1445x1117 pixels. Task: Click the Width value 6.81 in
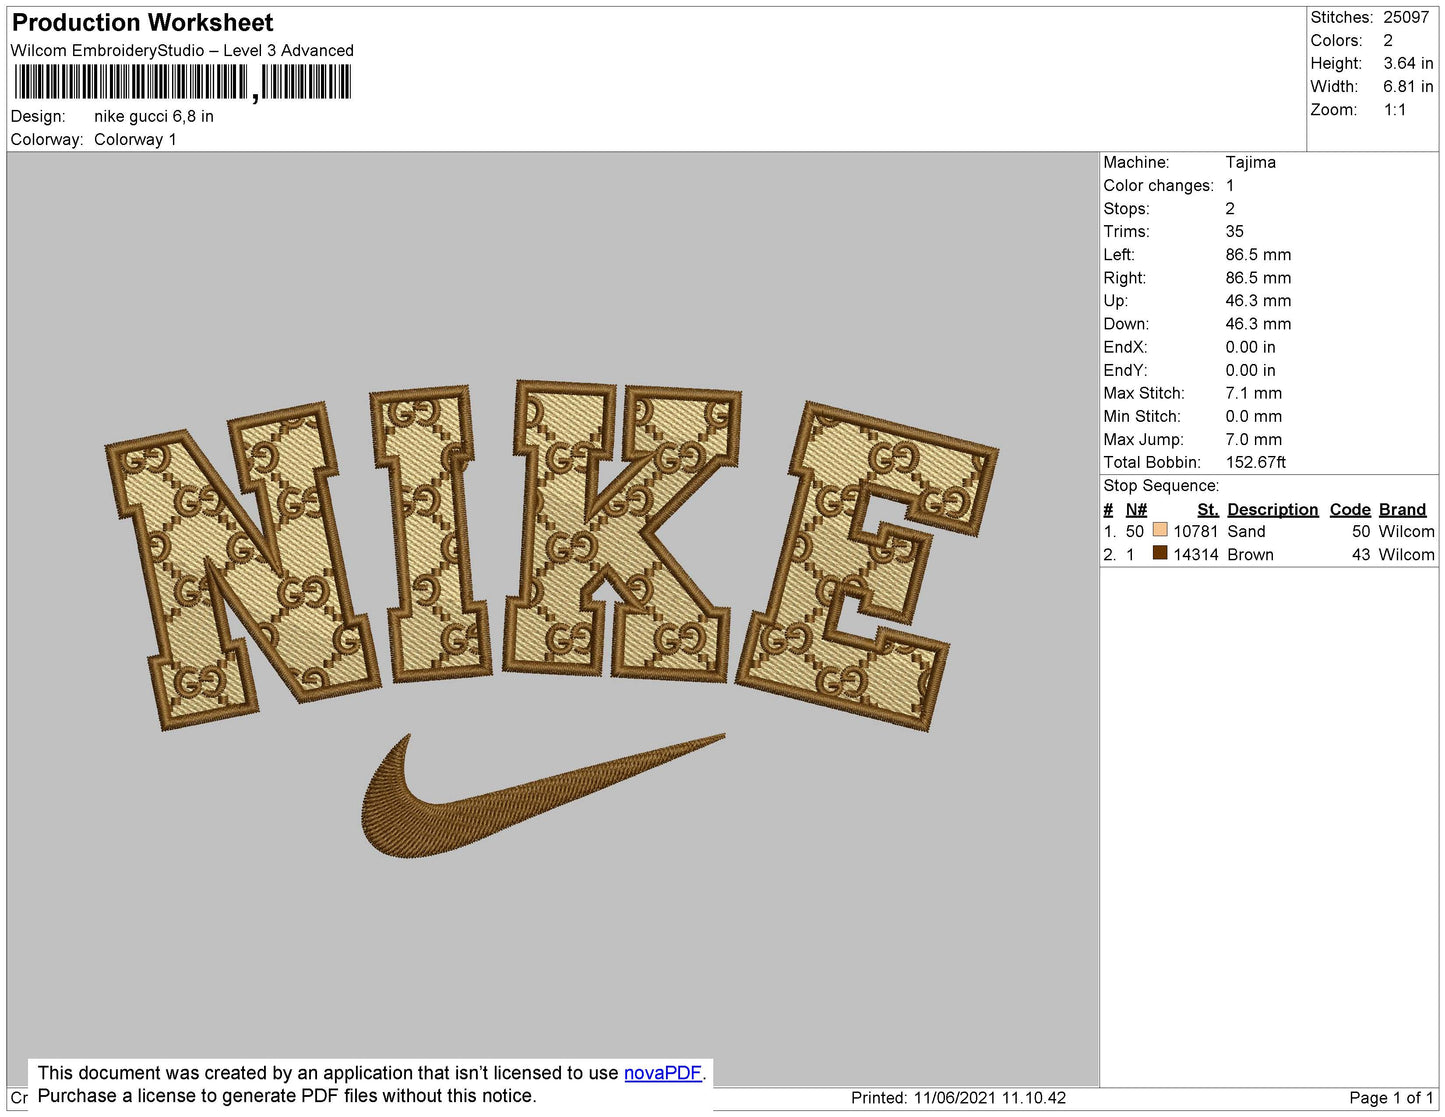click(x=1408, y=87)
